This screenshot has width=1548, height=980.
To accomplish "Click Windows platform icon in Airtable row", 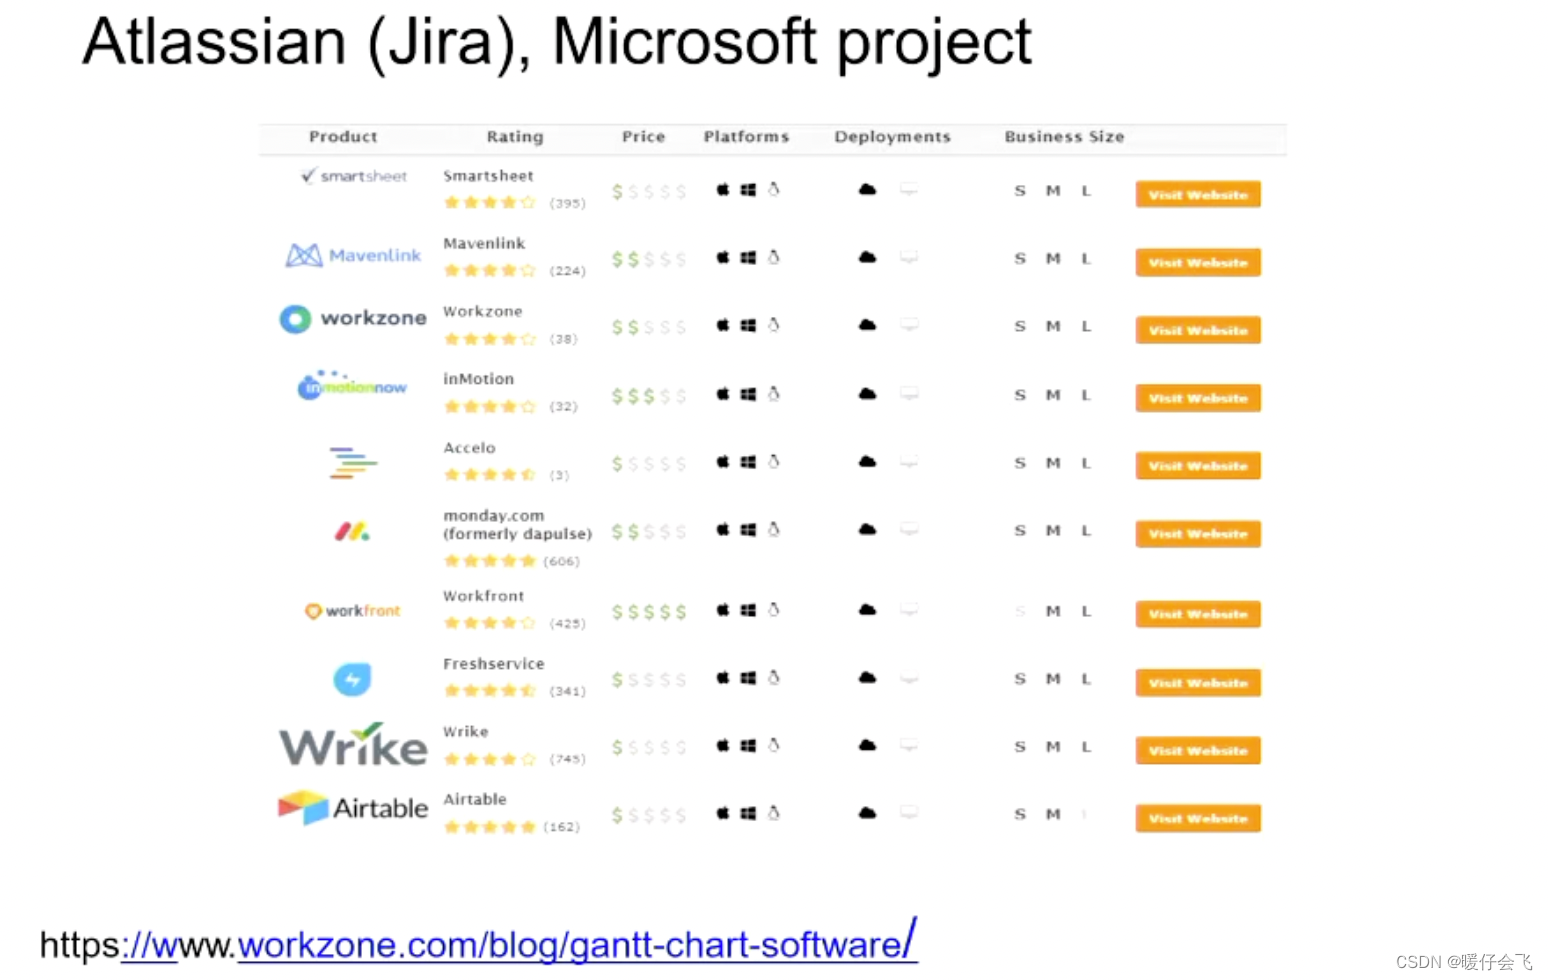I will pos(748,813).
